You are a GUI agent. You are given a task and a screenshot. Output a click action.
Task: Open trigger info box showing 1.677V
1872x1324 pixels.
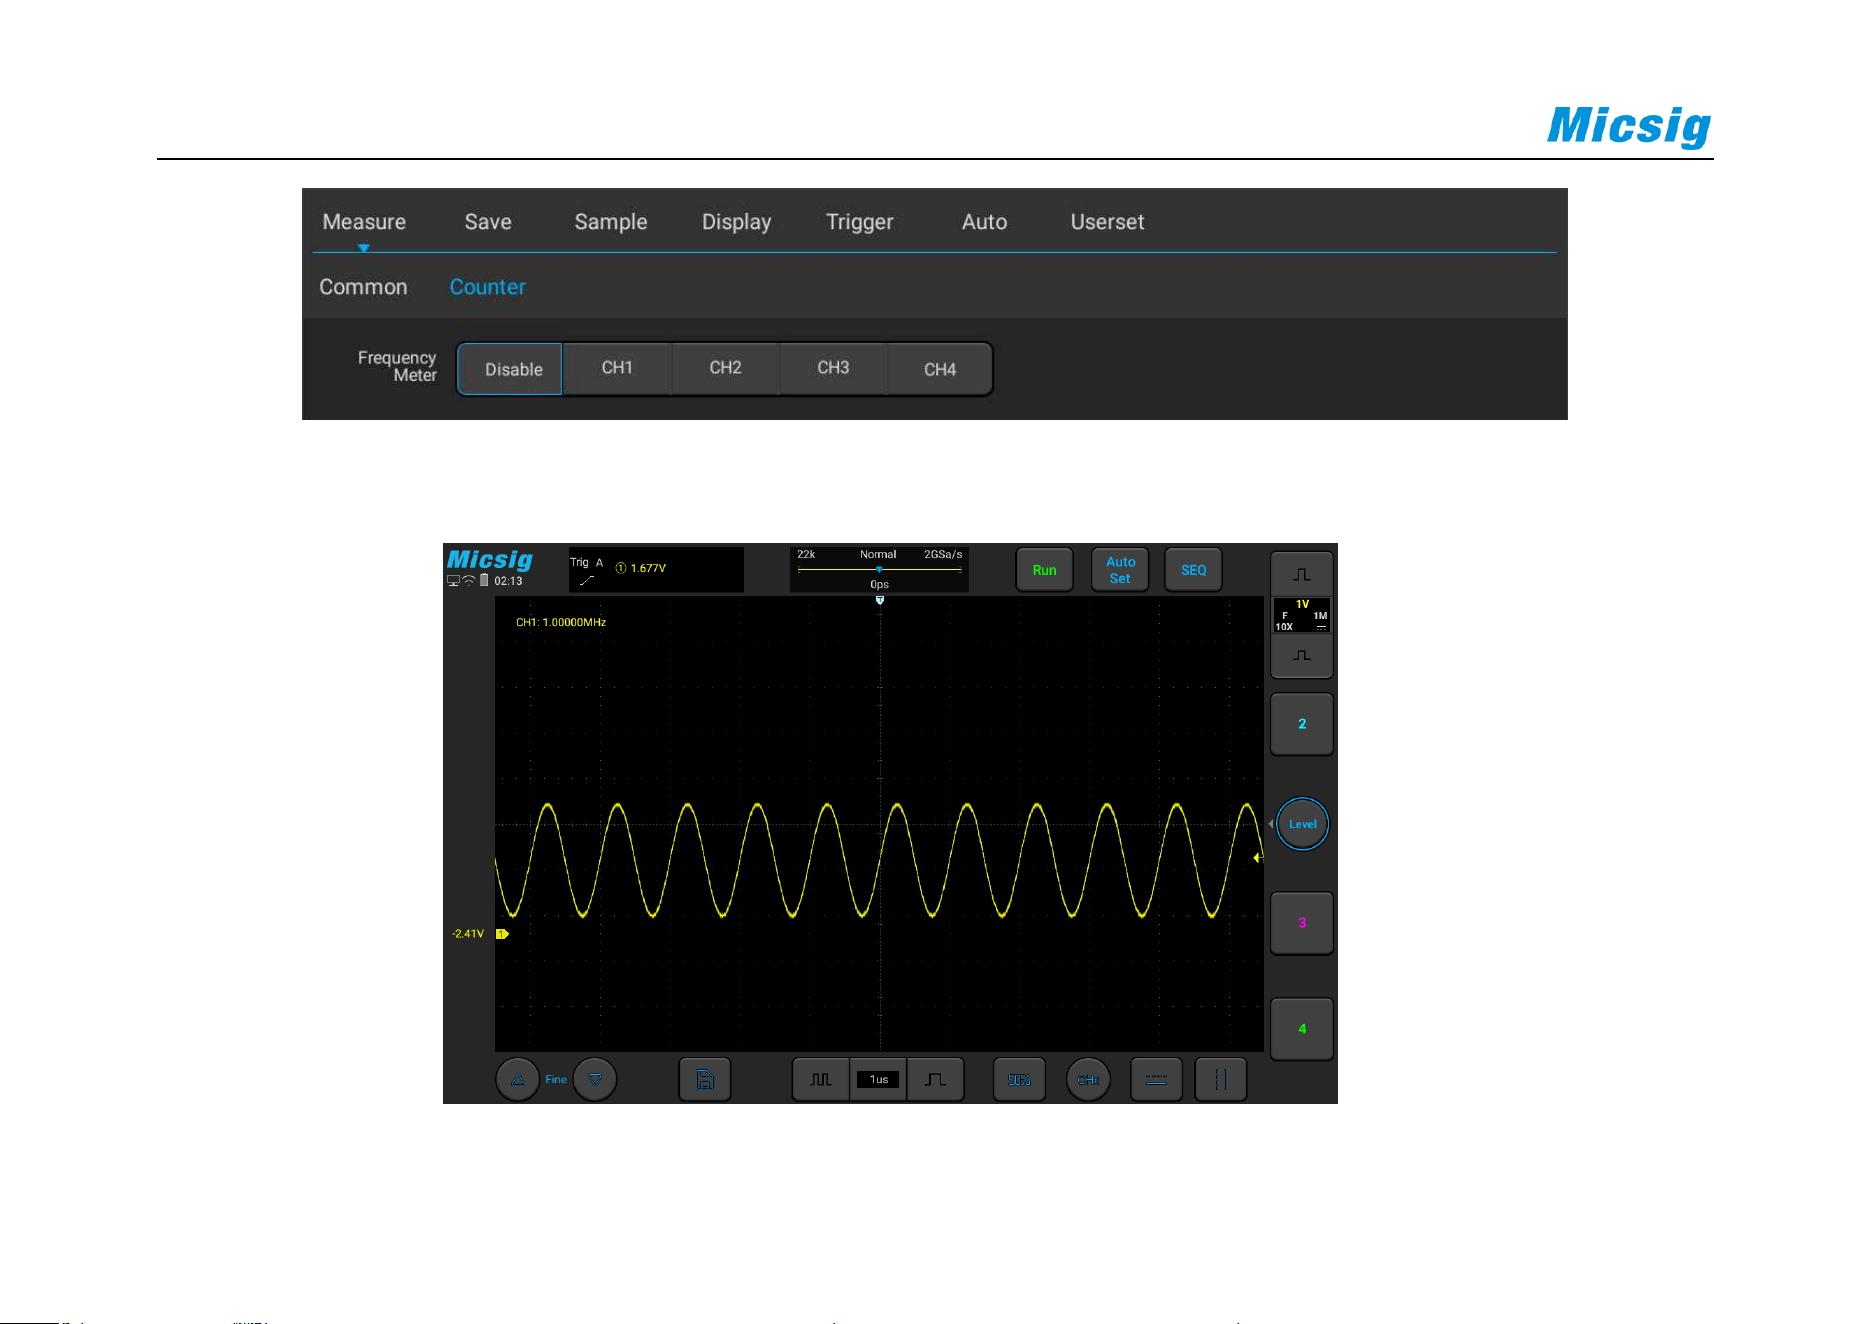(x=656, y=569)
